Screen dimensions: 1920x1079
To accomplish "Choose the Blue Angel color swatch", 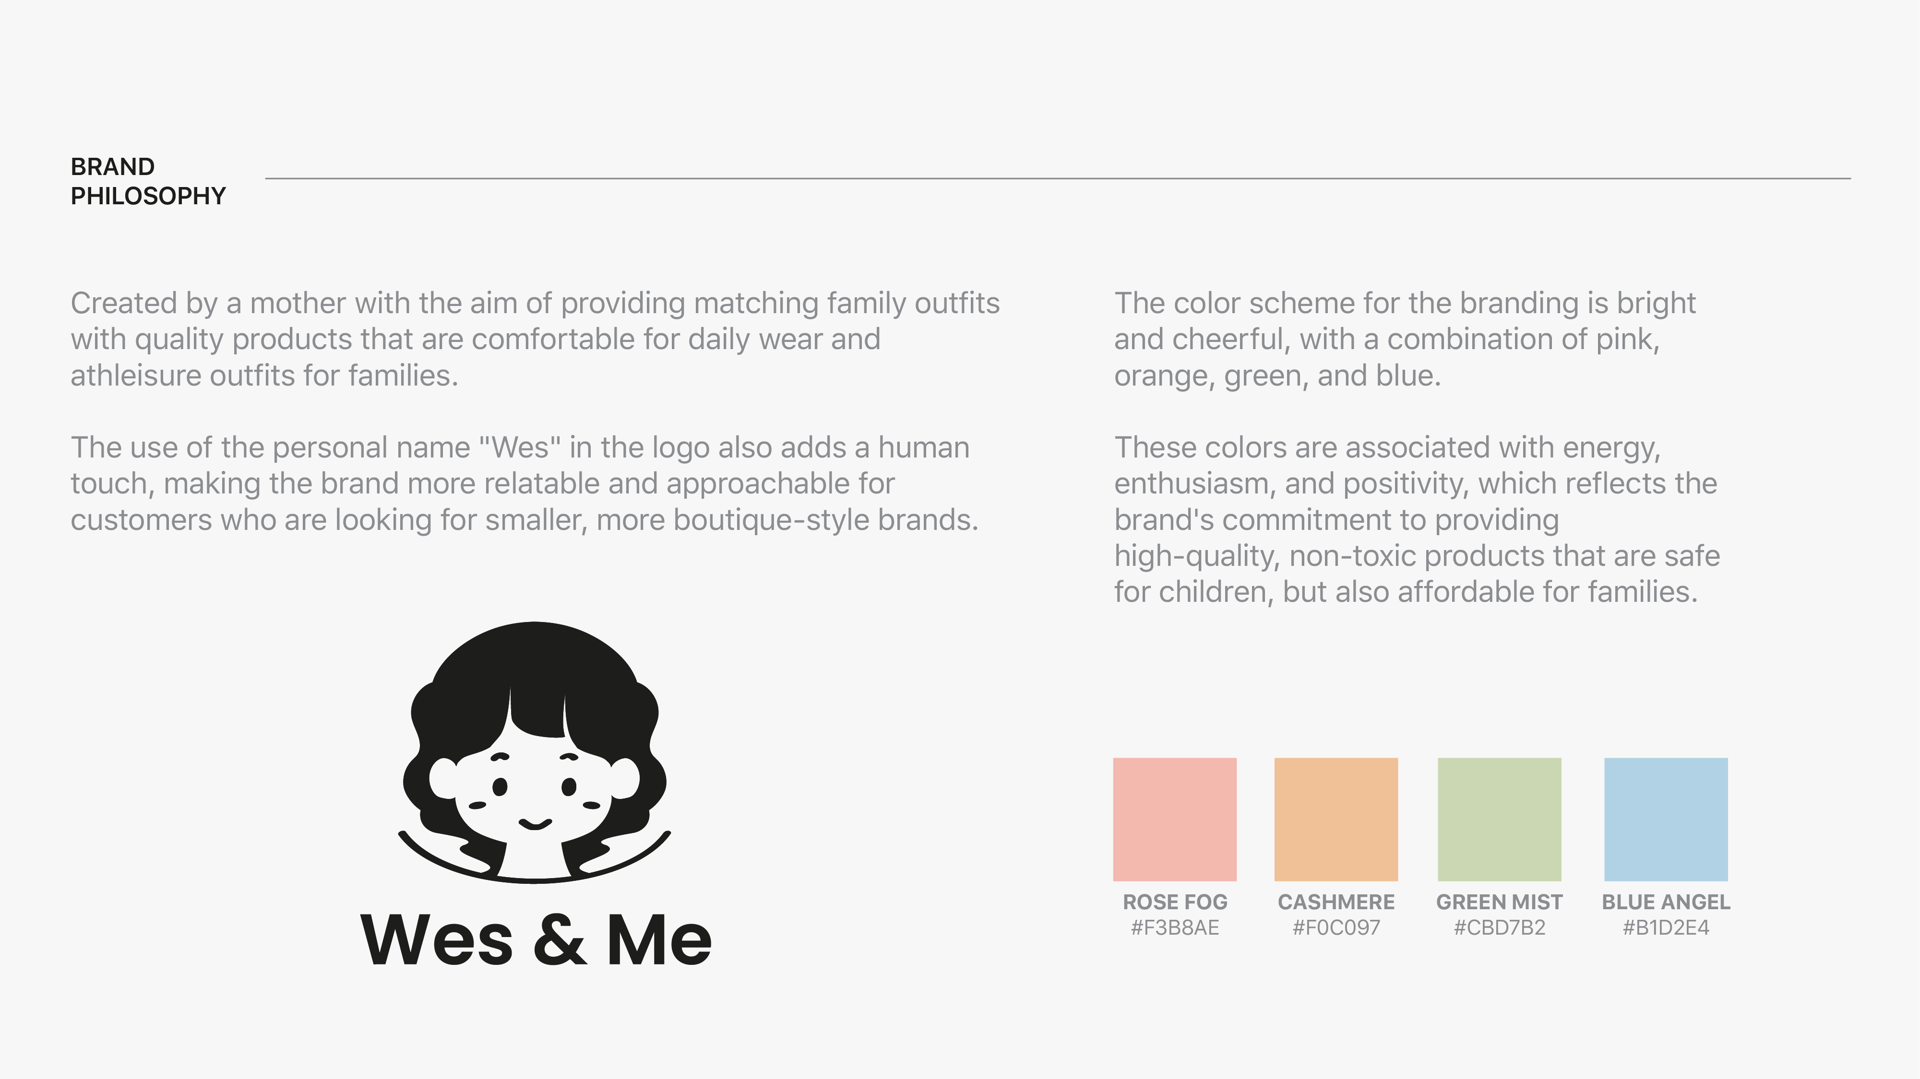I will click(1666, 819).
